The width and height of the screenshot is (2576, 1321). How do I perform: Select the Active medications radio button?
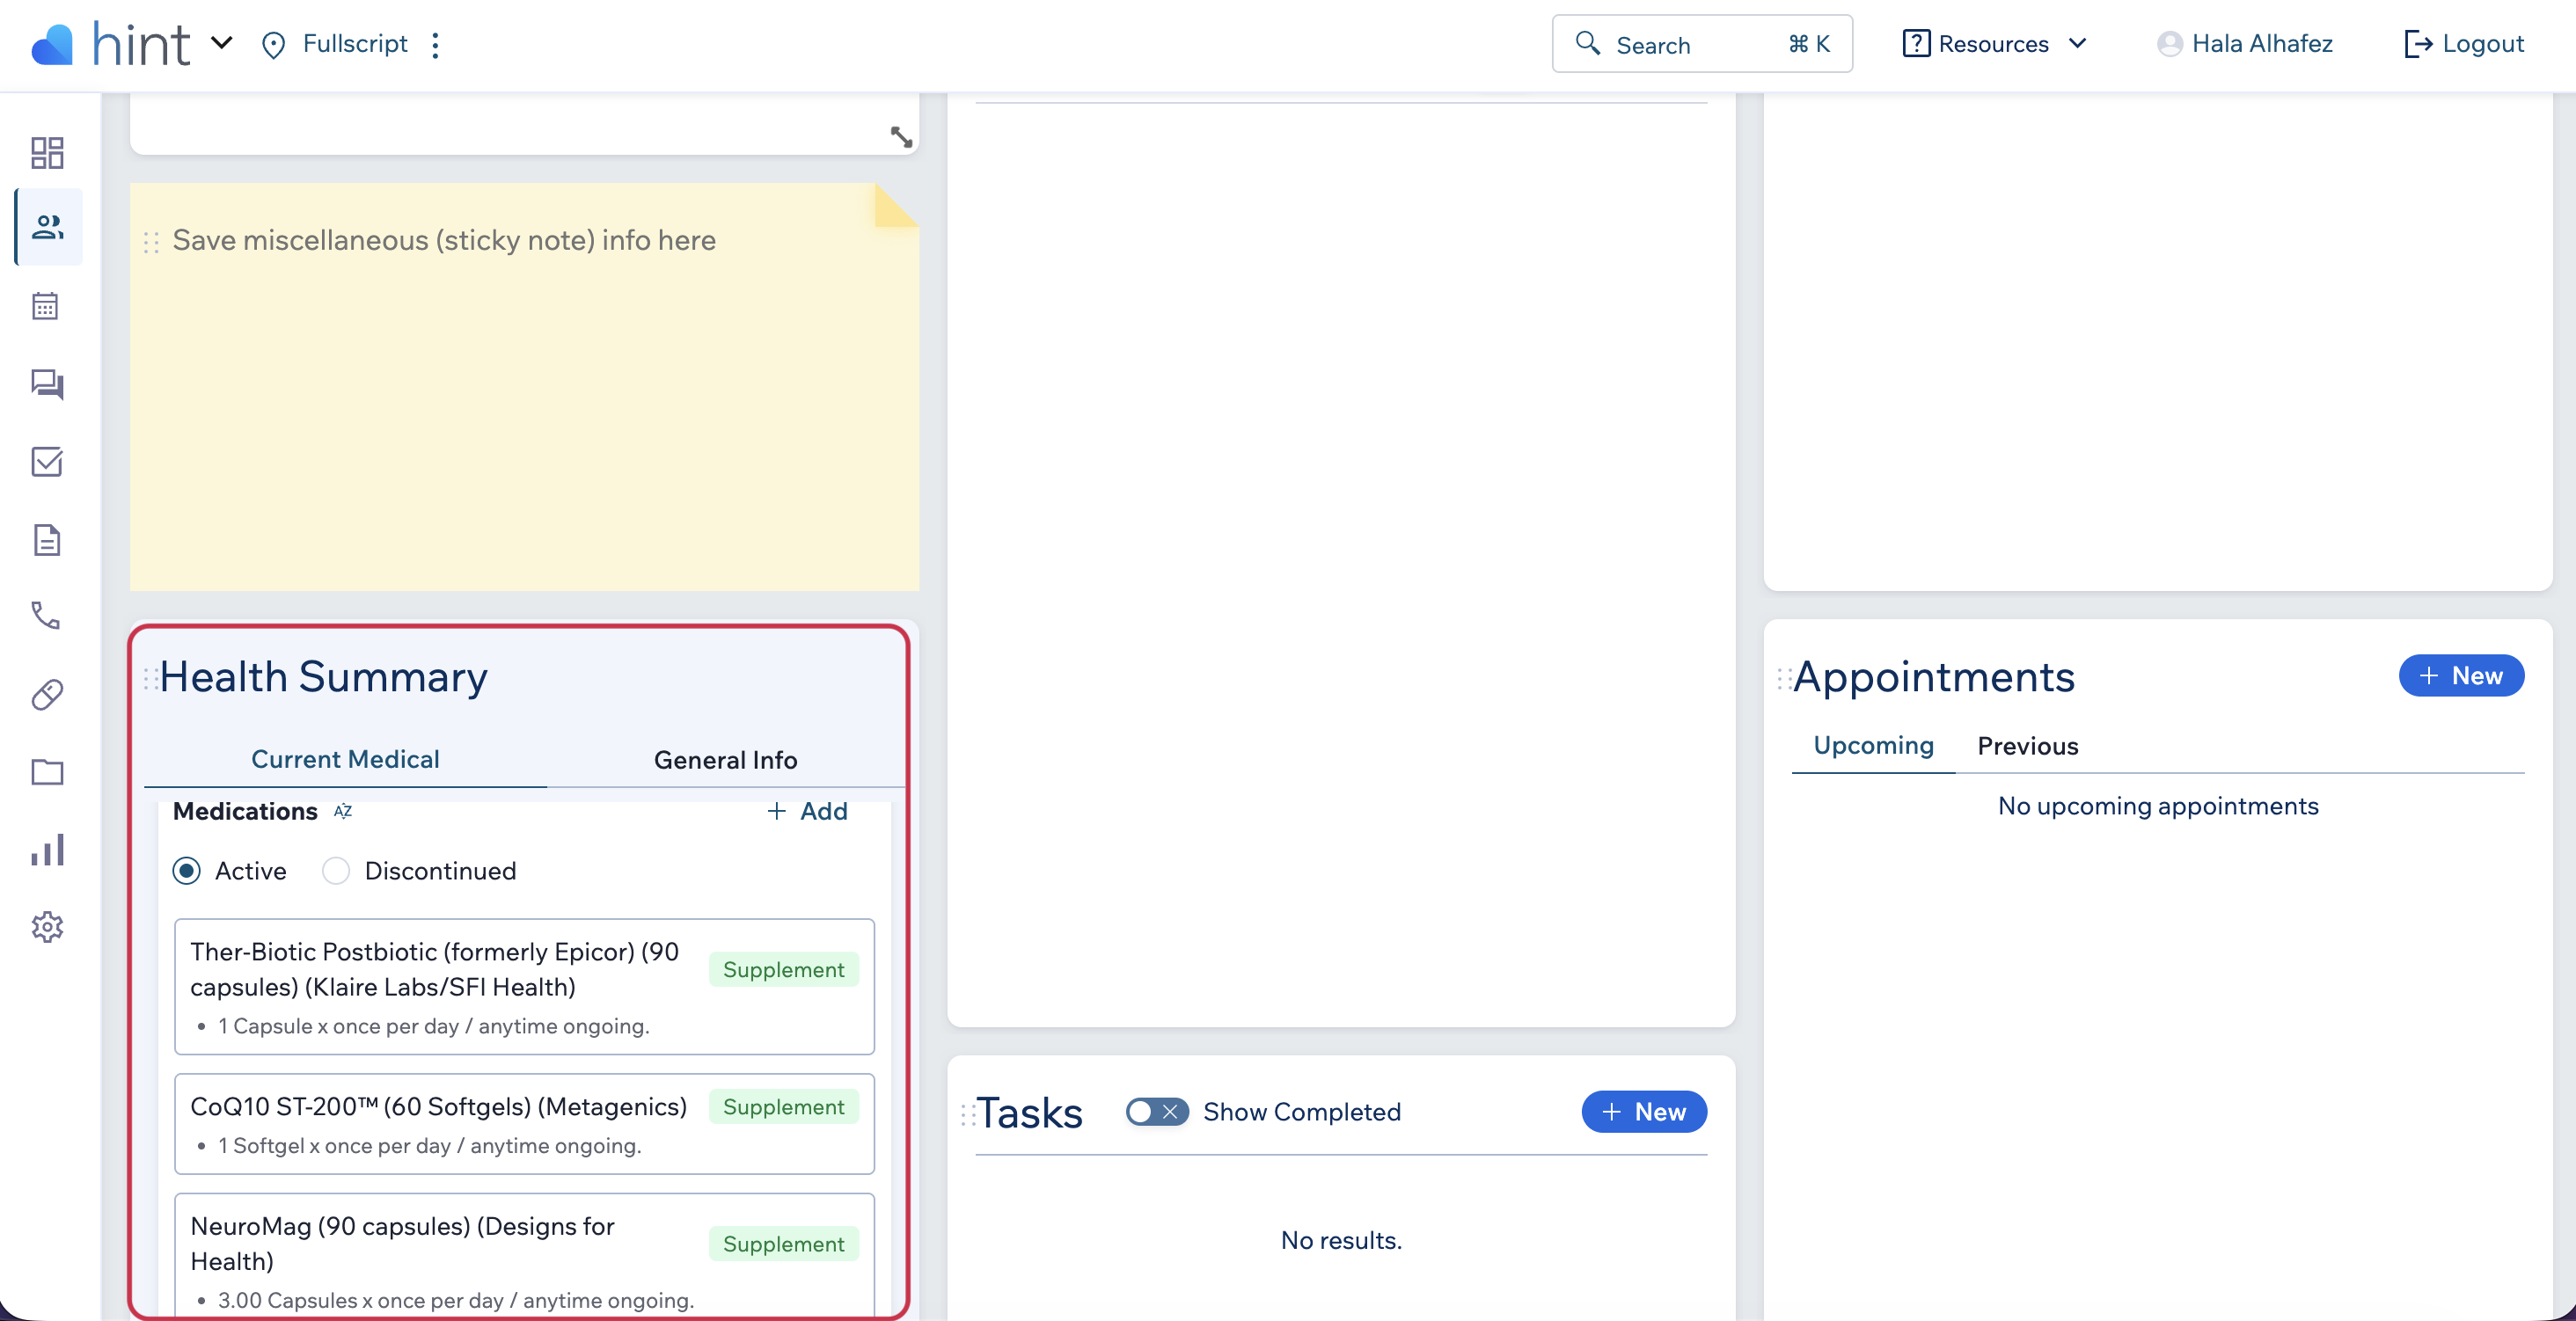[x=187, y=871]
